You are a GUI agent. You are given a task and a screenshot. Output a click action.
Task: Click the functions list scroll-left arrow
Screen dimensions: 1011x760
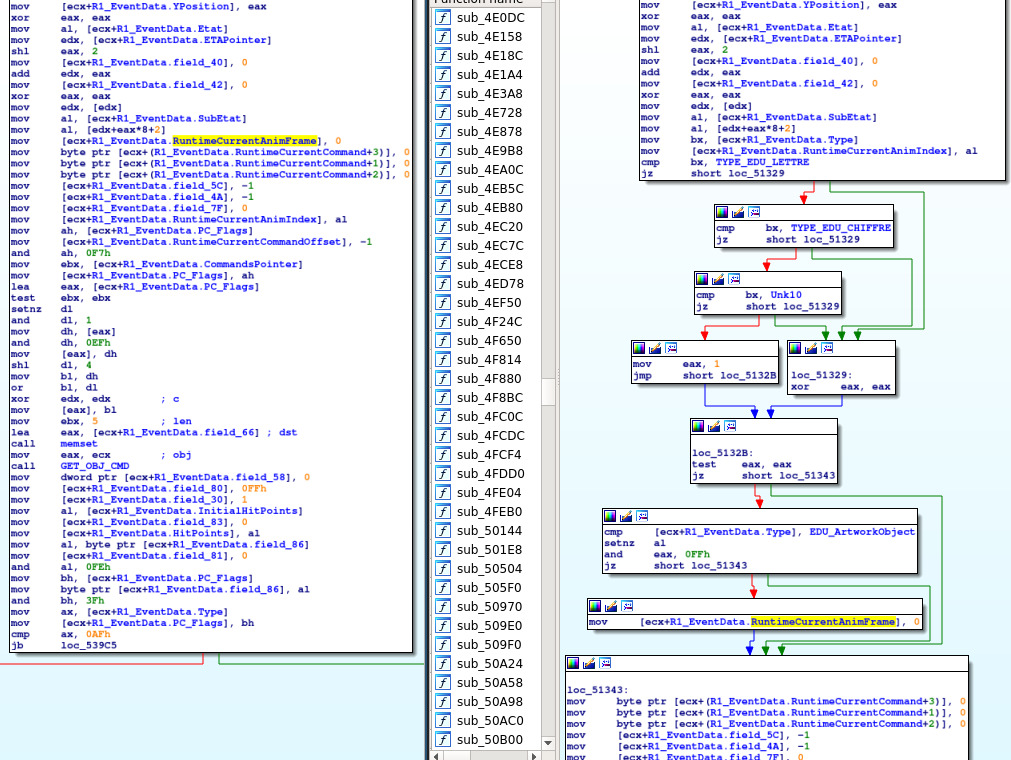[437, 755]
